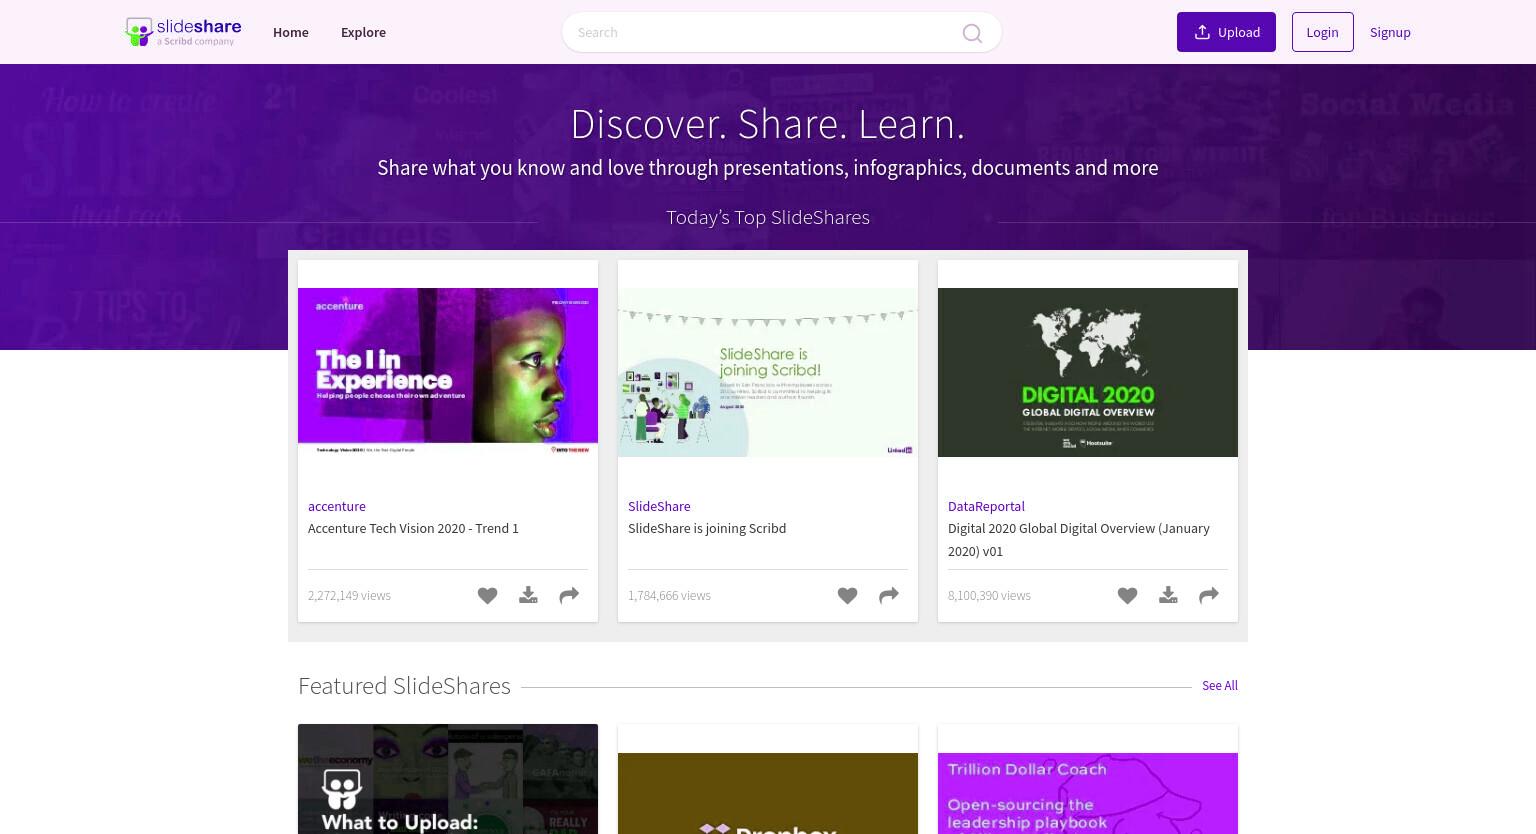Open title Digital 2020 Global Digital Overview
The image size is (1536, 834).
(x=1079, y=539)
